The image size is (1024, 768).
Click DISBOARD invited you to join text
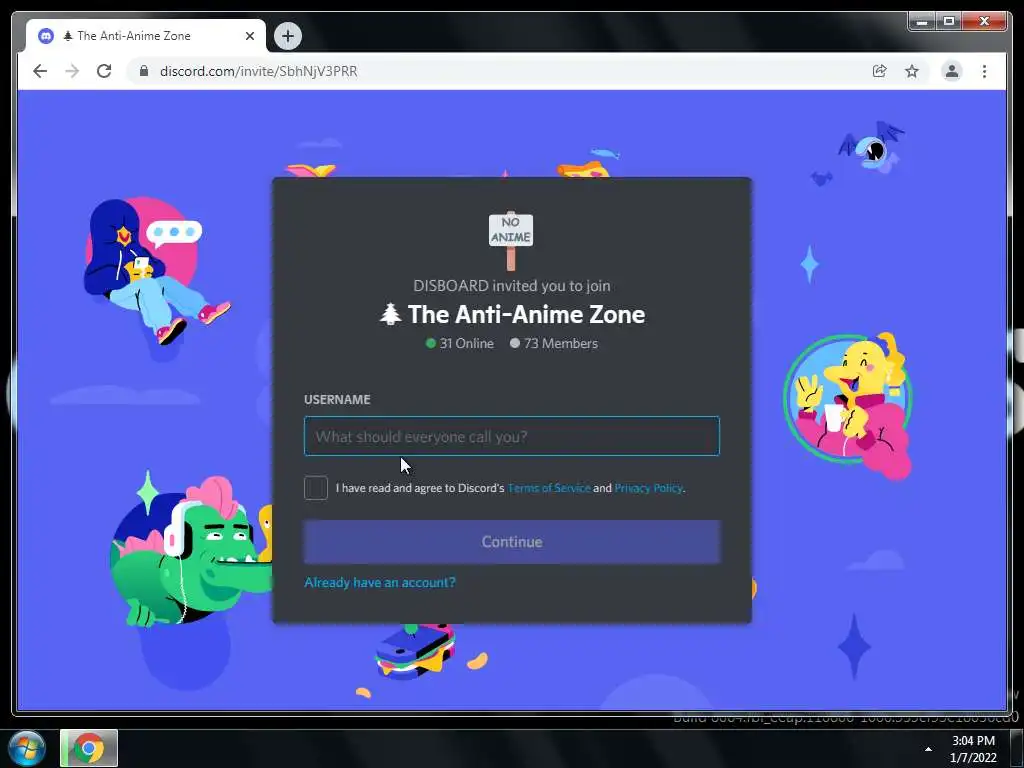(511, 285)
